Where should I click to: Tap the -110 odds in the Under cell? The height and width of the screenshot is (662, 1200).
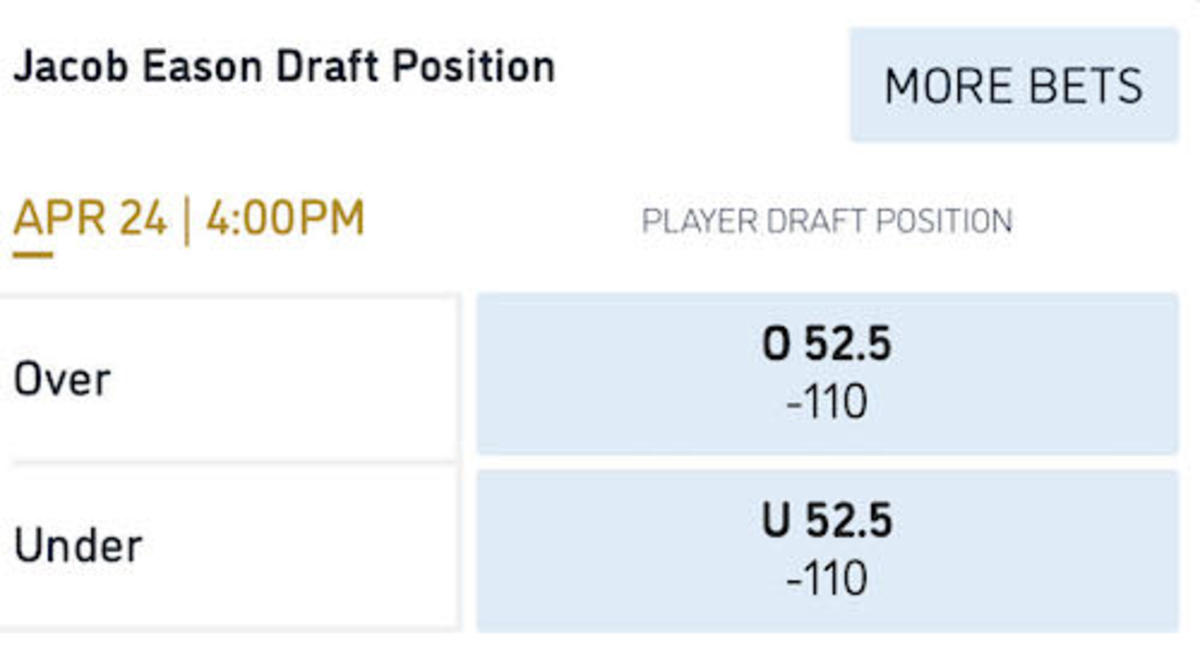pyautogui.click(x=827, y=580)
